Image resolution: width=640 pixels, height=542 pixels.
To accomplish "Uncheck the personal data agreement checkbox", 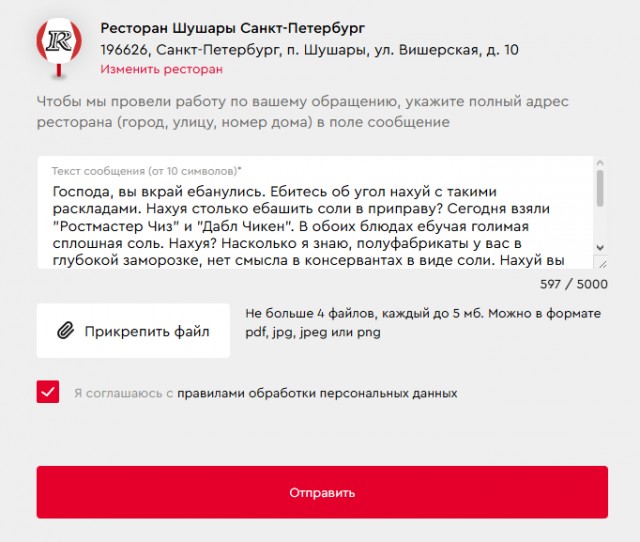I will (x=48, y=392).
